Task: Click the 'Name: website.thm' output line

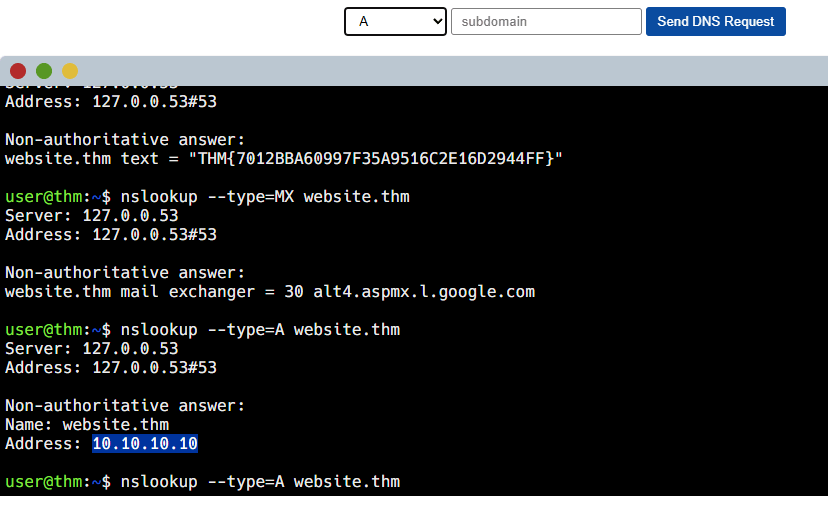Action: 87,425
